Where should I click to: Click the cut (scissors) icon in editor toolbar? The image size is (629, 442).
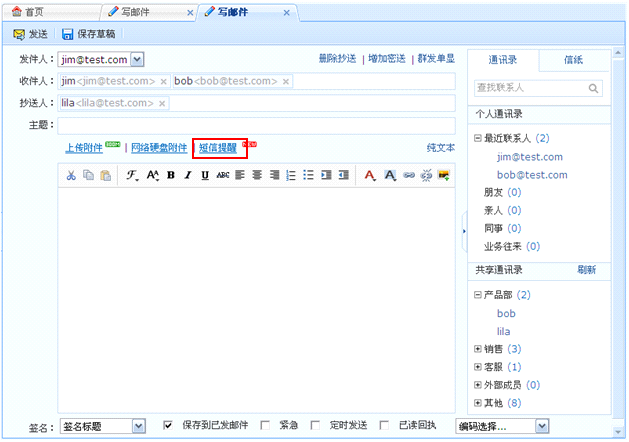click(71, 175)
